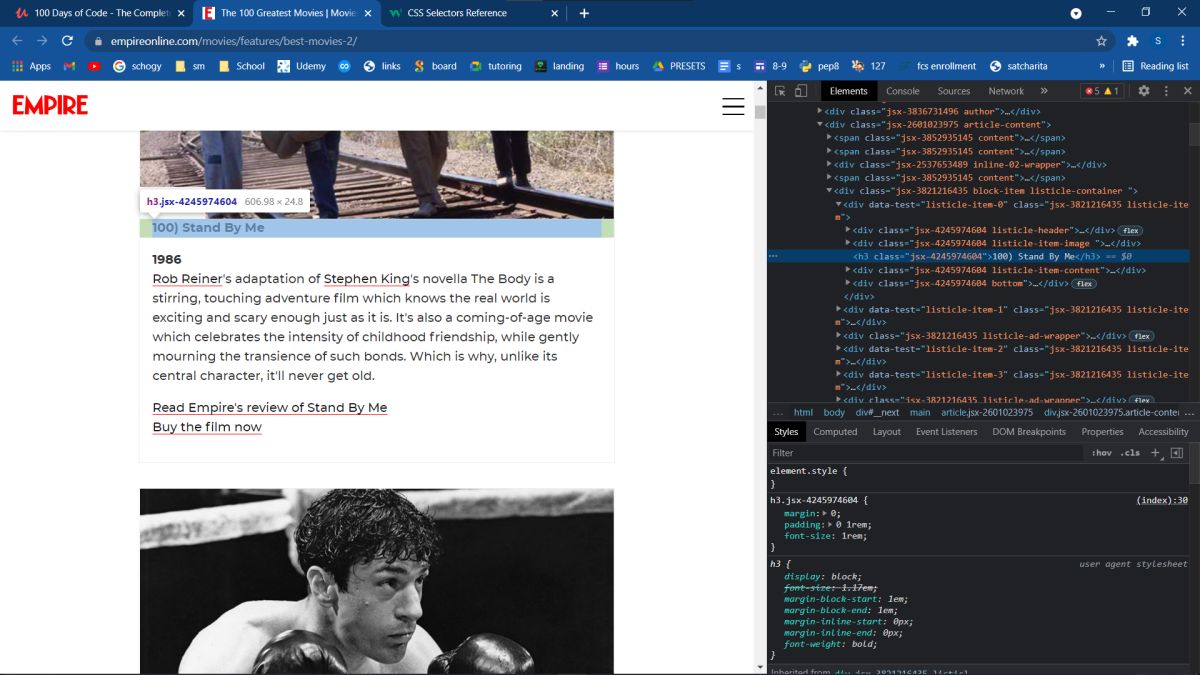This screenshot has width=1200, height=675.
Task: Click article.jsx-2601023975 in the breadcrumb
Action: (986, 412)
